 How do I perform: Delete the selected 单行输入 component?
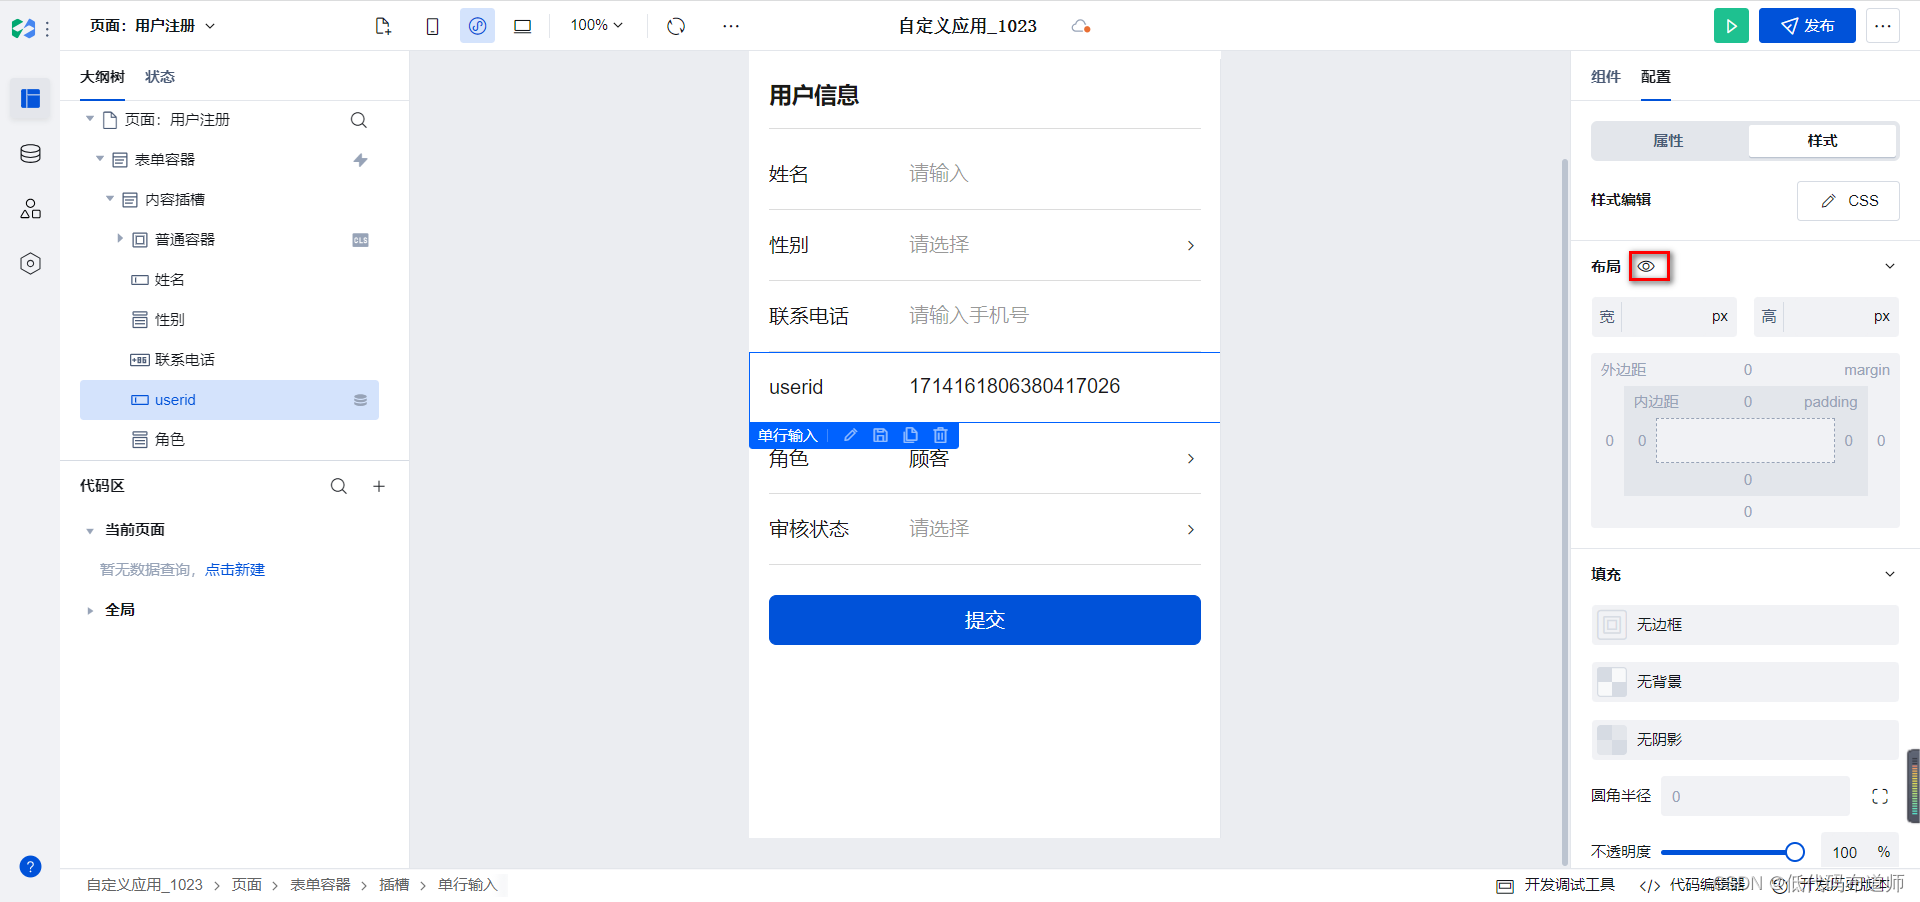[940, 435]
